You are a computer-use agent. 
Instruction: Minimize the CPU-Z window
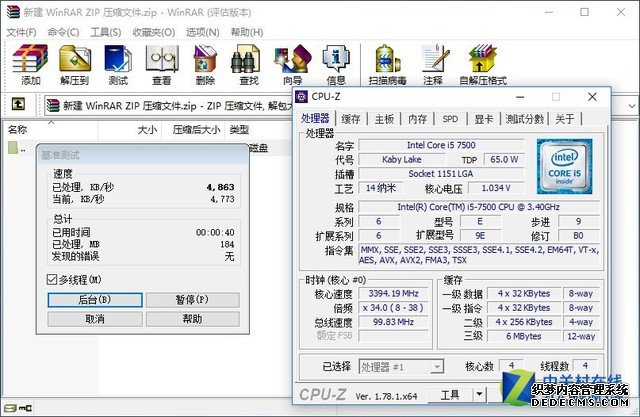point(520,97)
